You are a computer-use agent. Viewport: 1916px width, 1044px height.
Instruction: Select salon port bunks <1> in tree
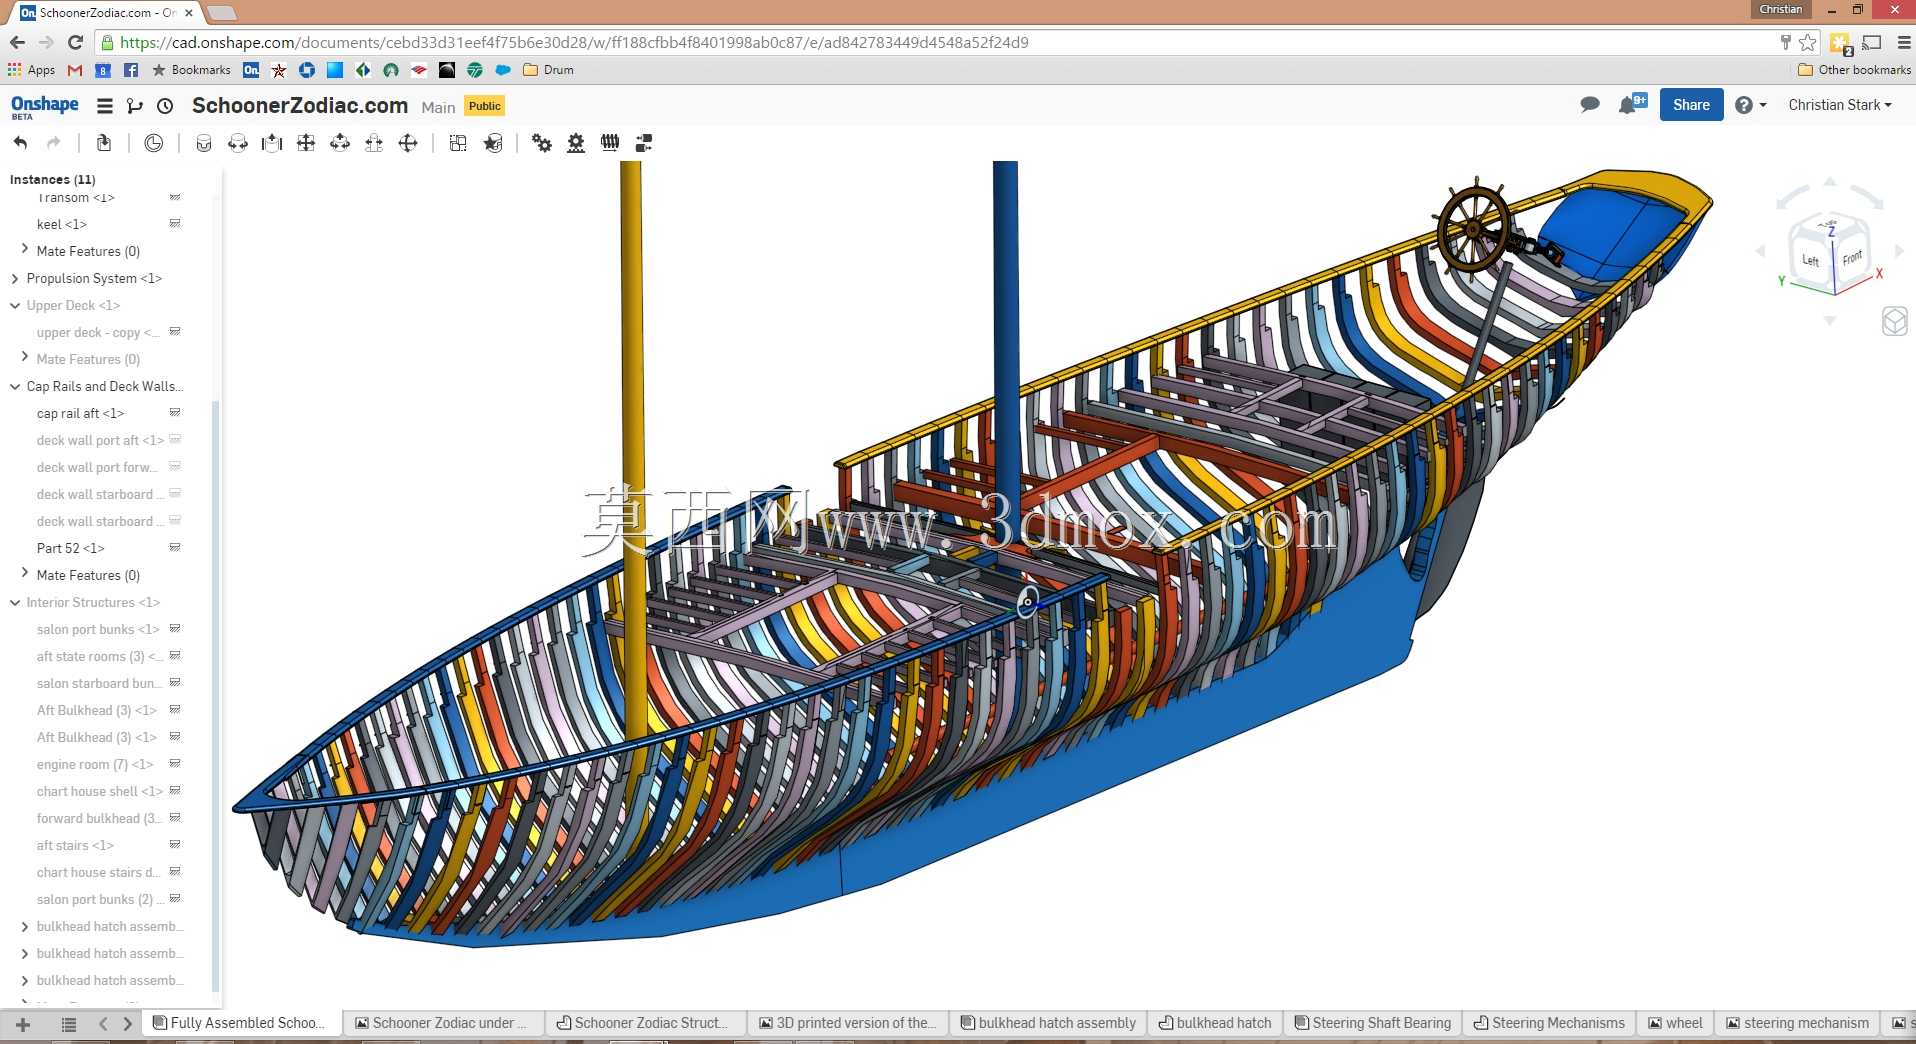[x=98, y=629]
